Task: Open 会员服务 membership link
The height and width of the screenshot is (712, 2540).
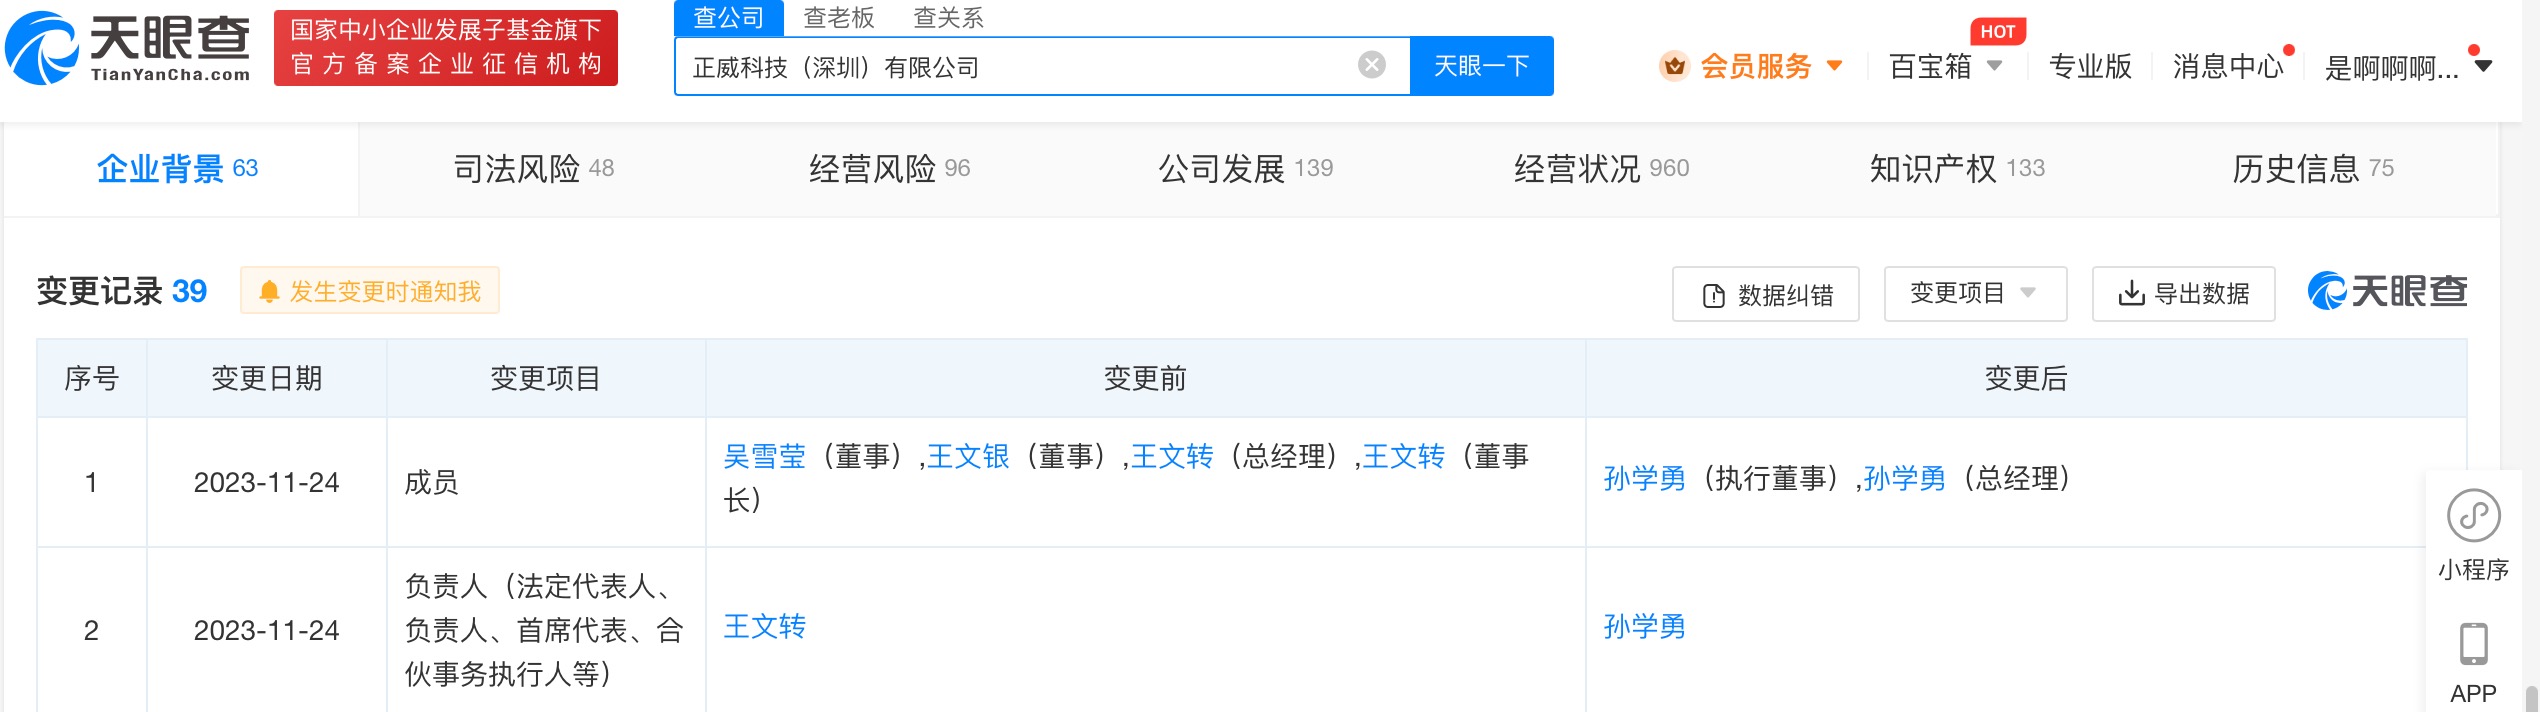Action: [x=1756, y=66]
